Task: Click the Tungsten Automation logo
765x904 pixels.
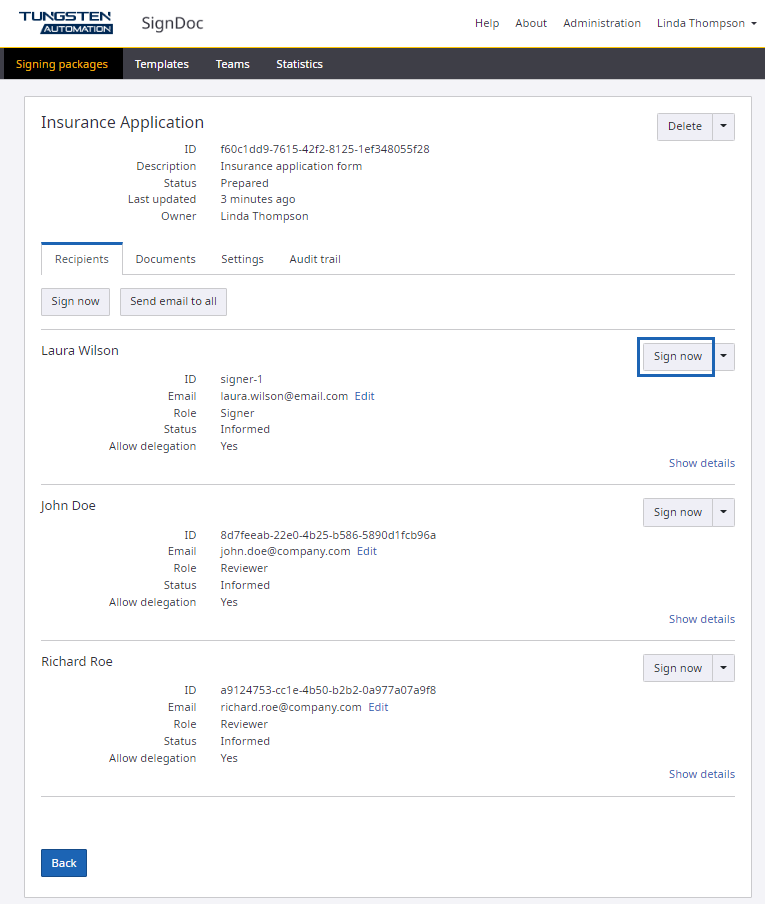Action: tap(66, 22)
